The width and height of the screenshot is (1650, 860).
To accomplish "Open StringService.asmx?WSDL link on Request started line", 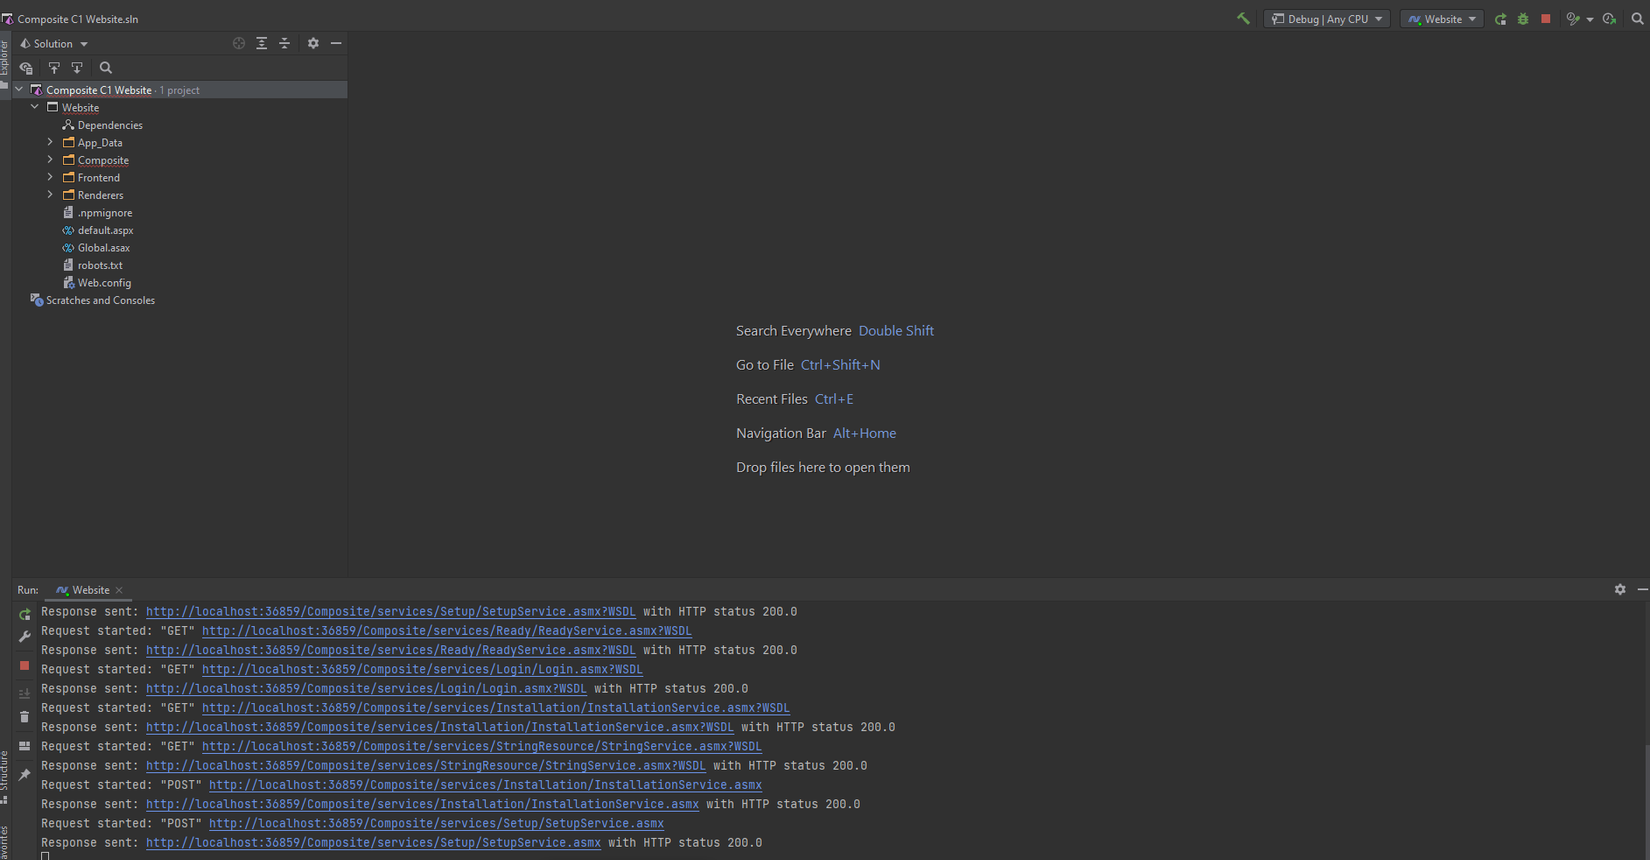I will click(x=482, y=747).
